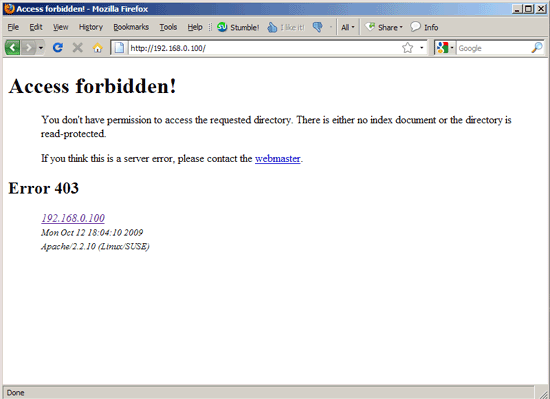
Task: Reload the page with the refresh icon
Action: tap(58, 47)
